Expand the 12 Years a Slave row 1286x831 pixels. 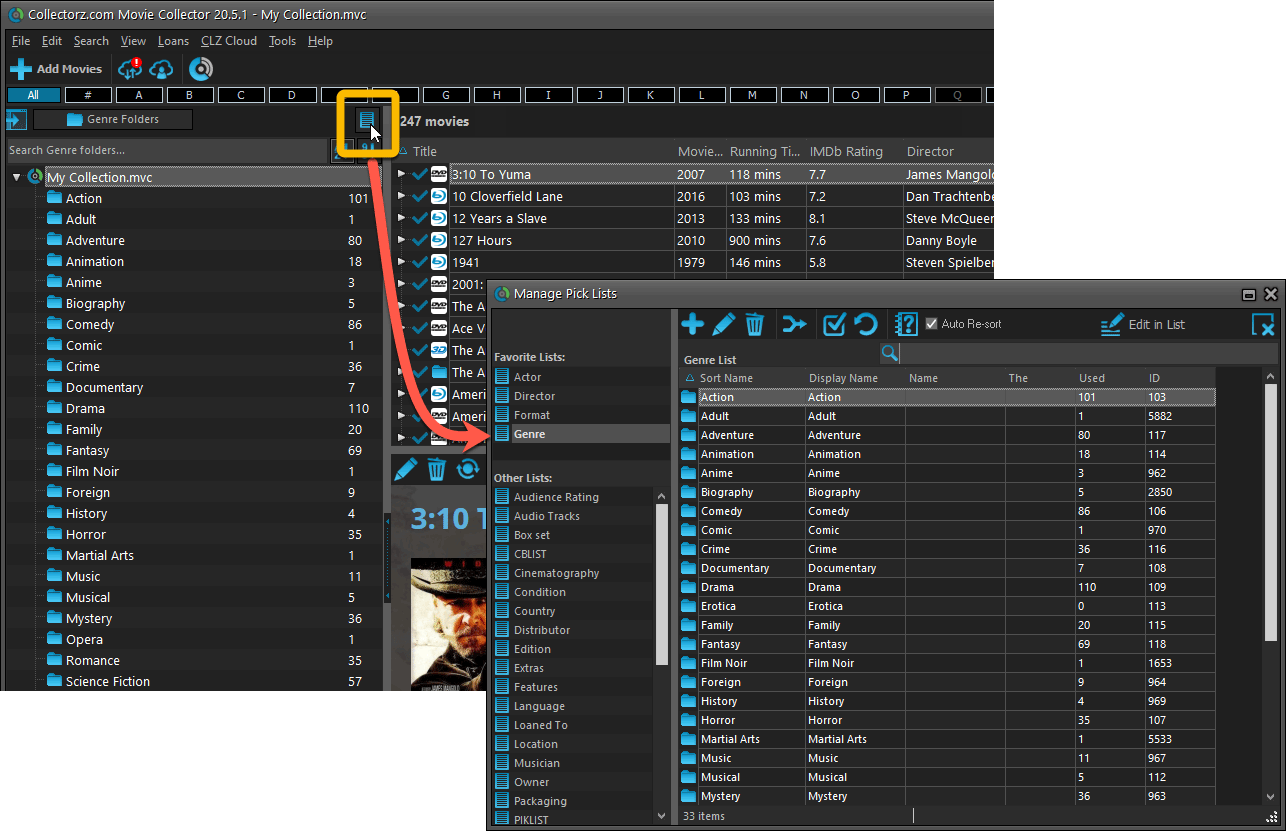click(402, 218)
